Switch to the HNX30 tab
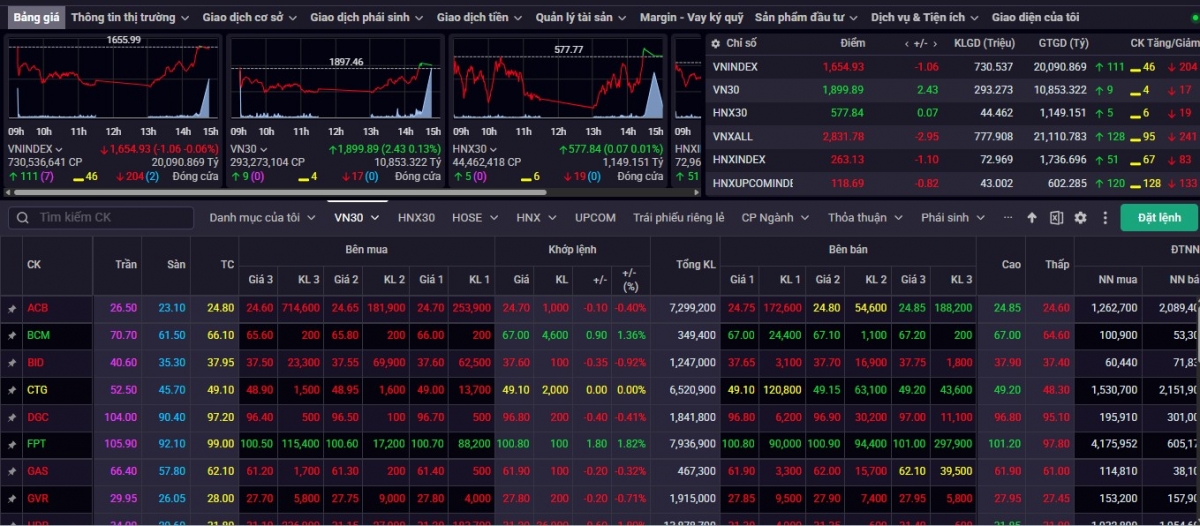 [416, 218]
